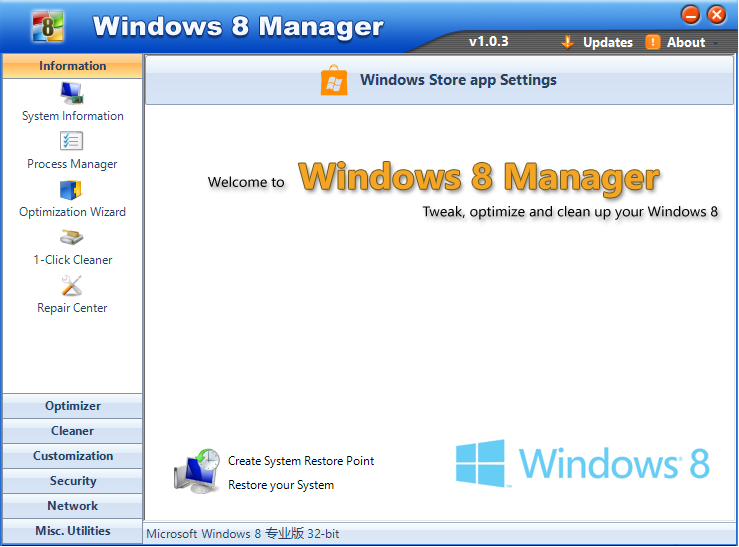Go to the Security section
Screen dimensions: 739x547
(x=73, y=481)
